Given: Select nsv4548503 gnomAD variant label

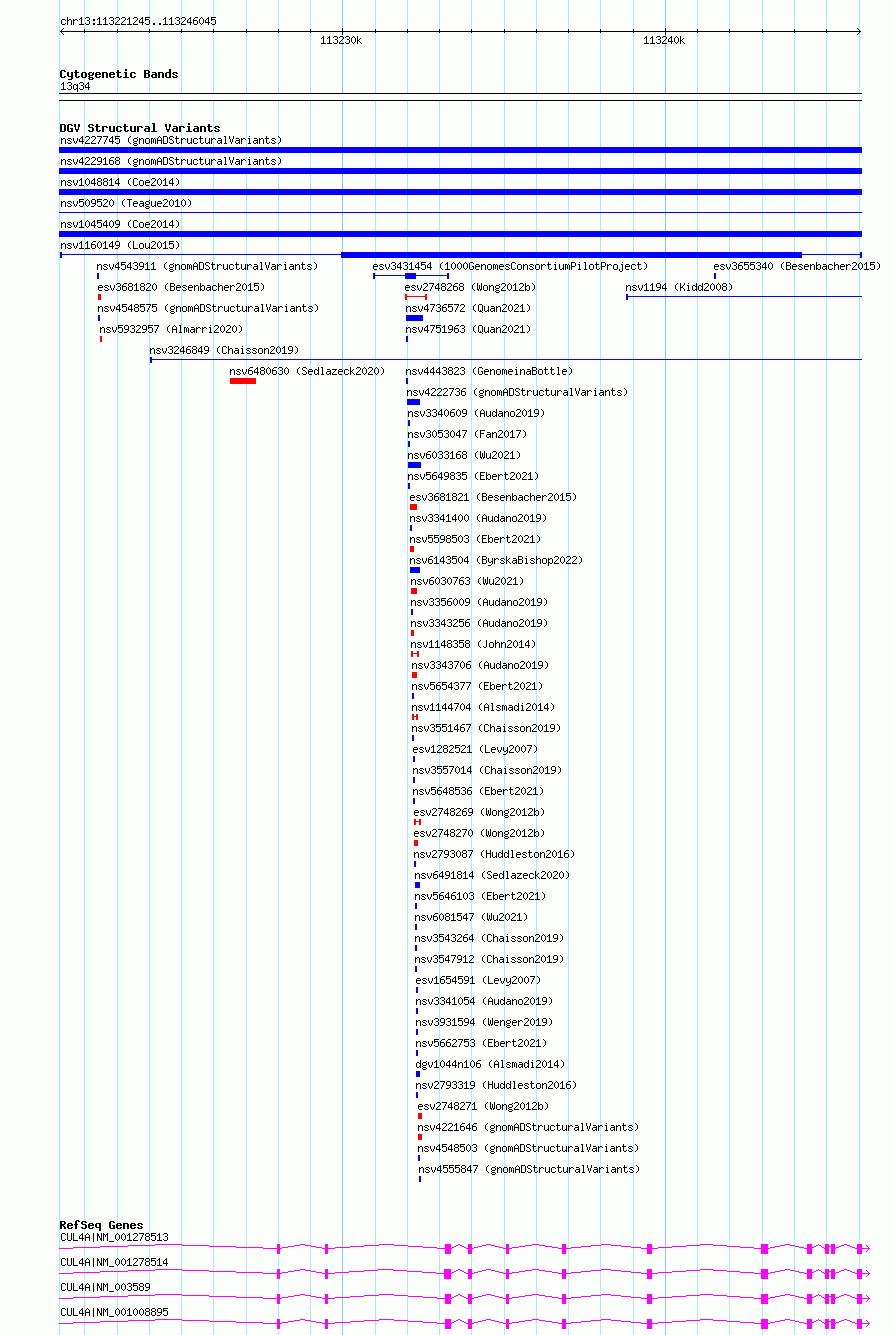Looking at the screenshot, I should point(529,1148).
